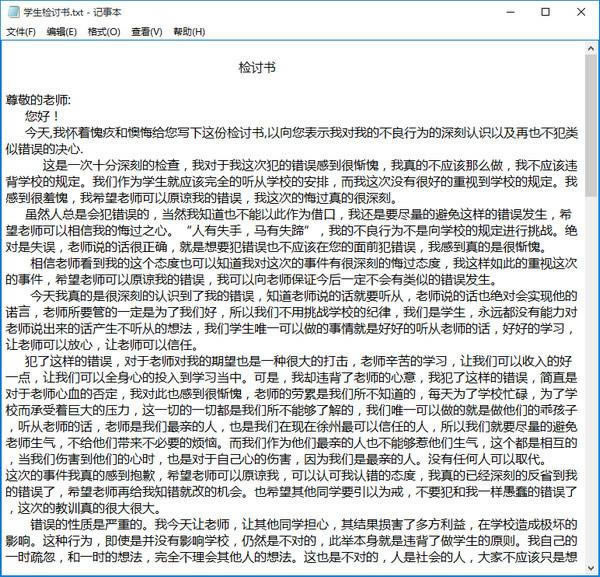Click the line starting 错误的性质是严重的
The image size is (600, 577).
(x=304, y=524)
